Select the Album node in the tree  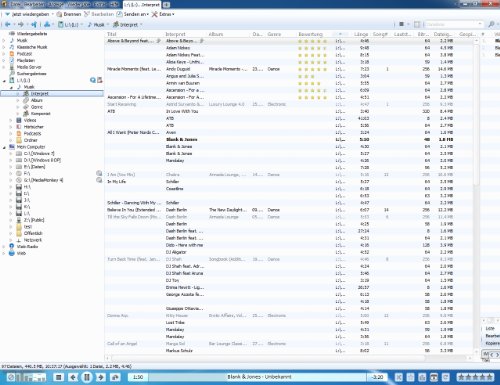coord(36,100)
